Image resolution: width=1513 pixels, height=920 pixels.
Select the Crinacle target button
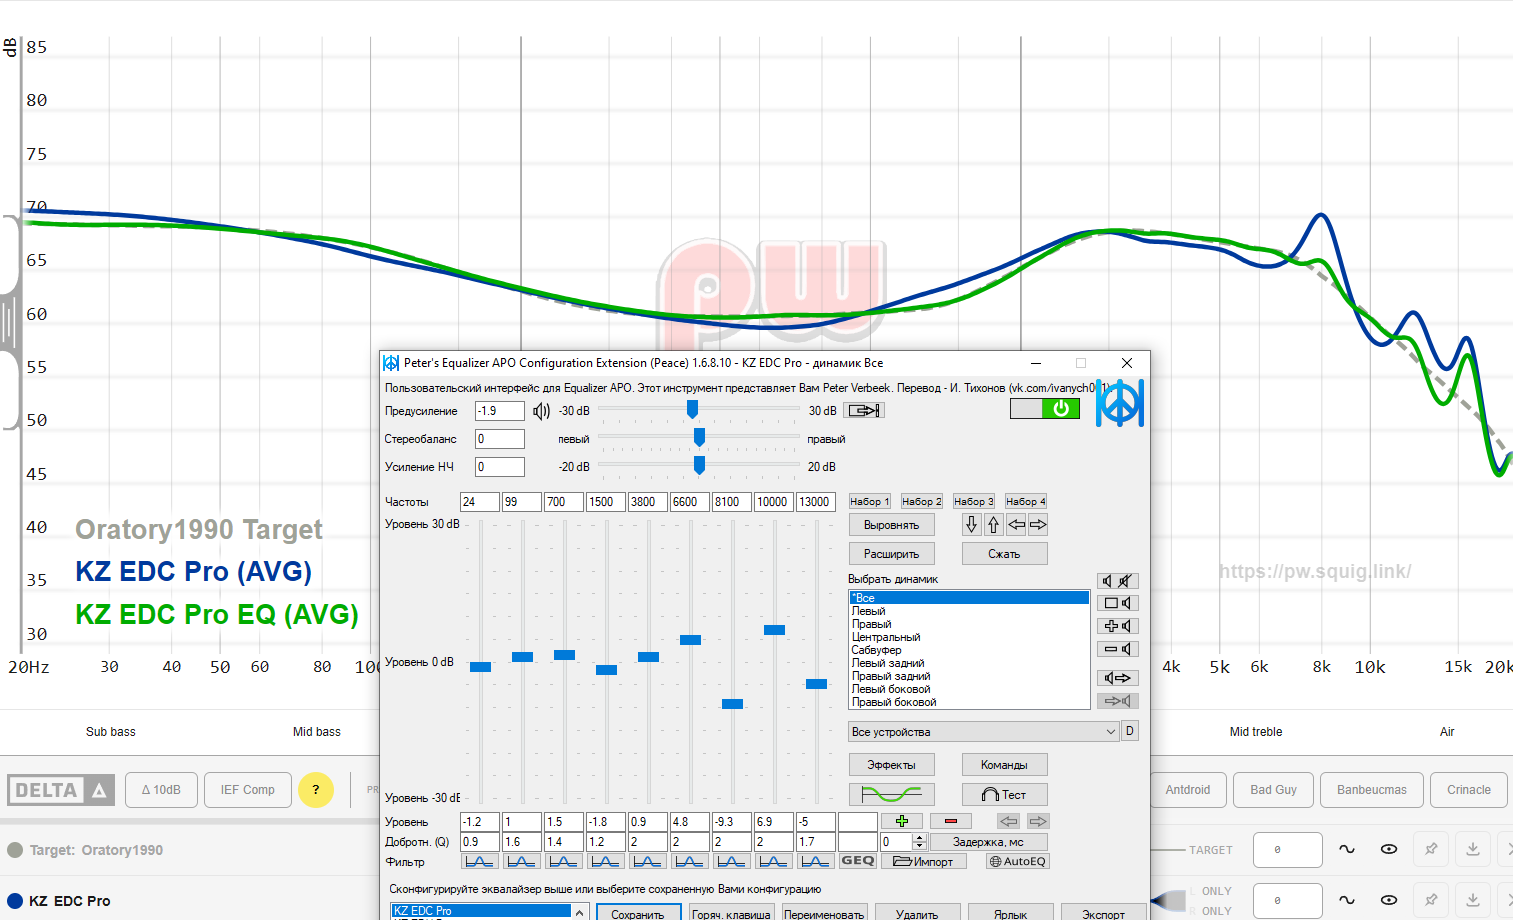click(x=1469, y=790)
